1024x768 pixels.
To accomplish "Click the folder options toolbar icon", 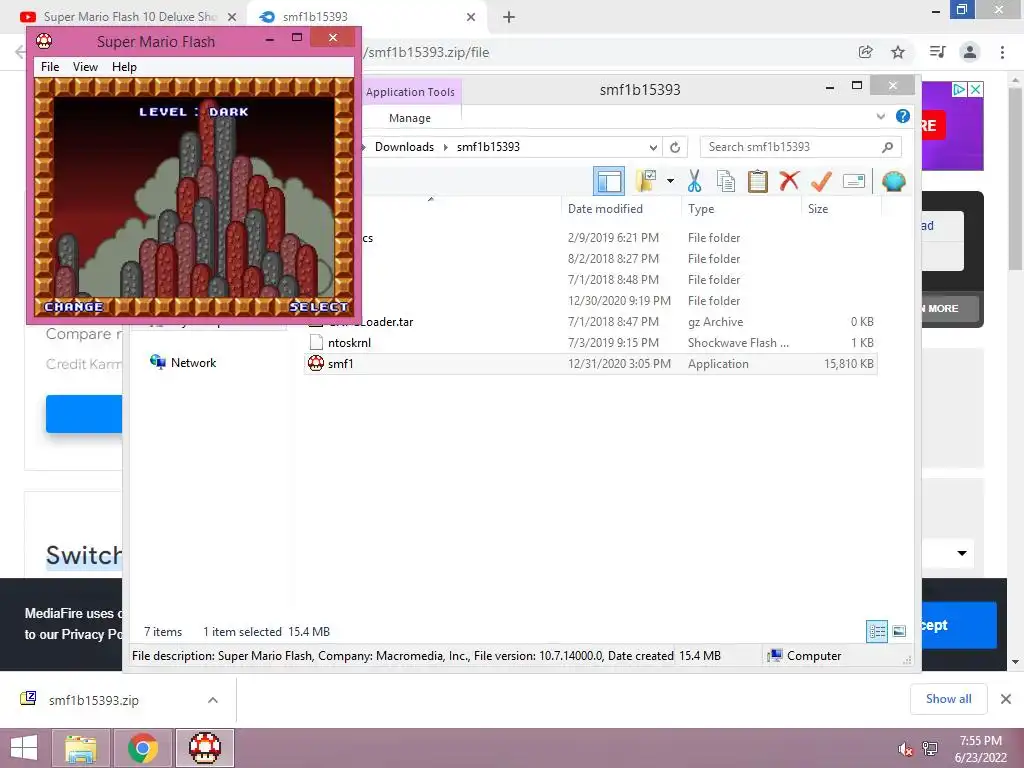I will click(645, 181).
